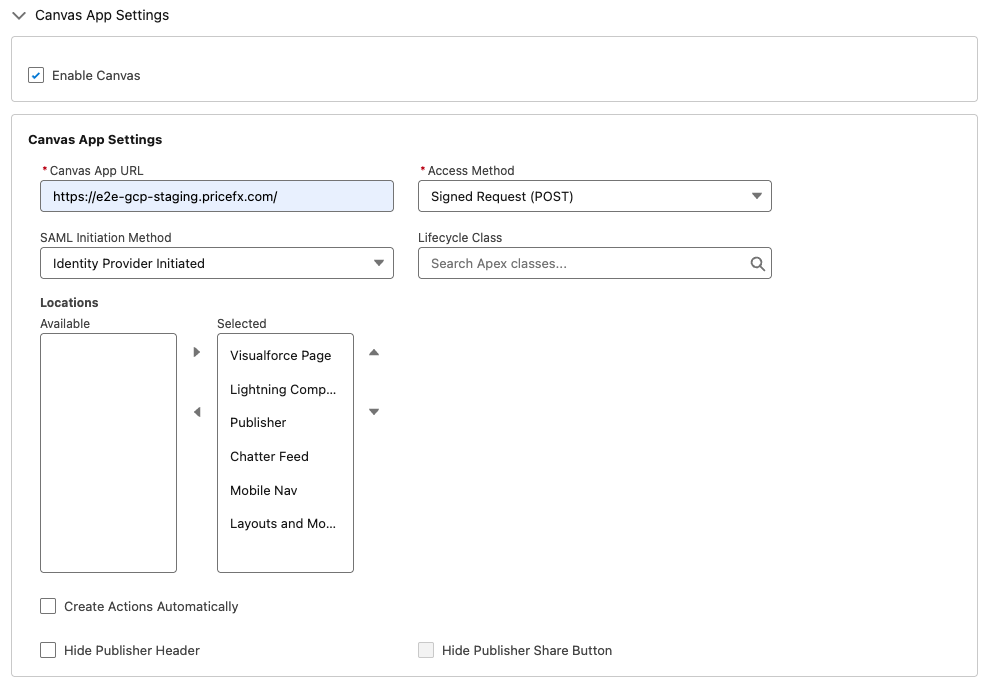
Task: Open the SAML Initiation Method dropdown
Action: (217, 263)
